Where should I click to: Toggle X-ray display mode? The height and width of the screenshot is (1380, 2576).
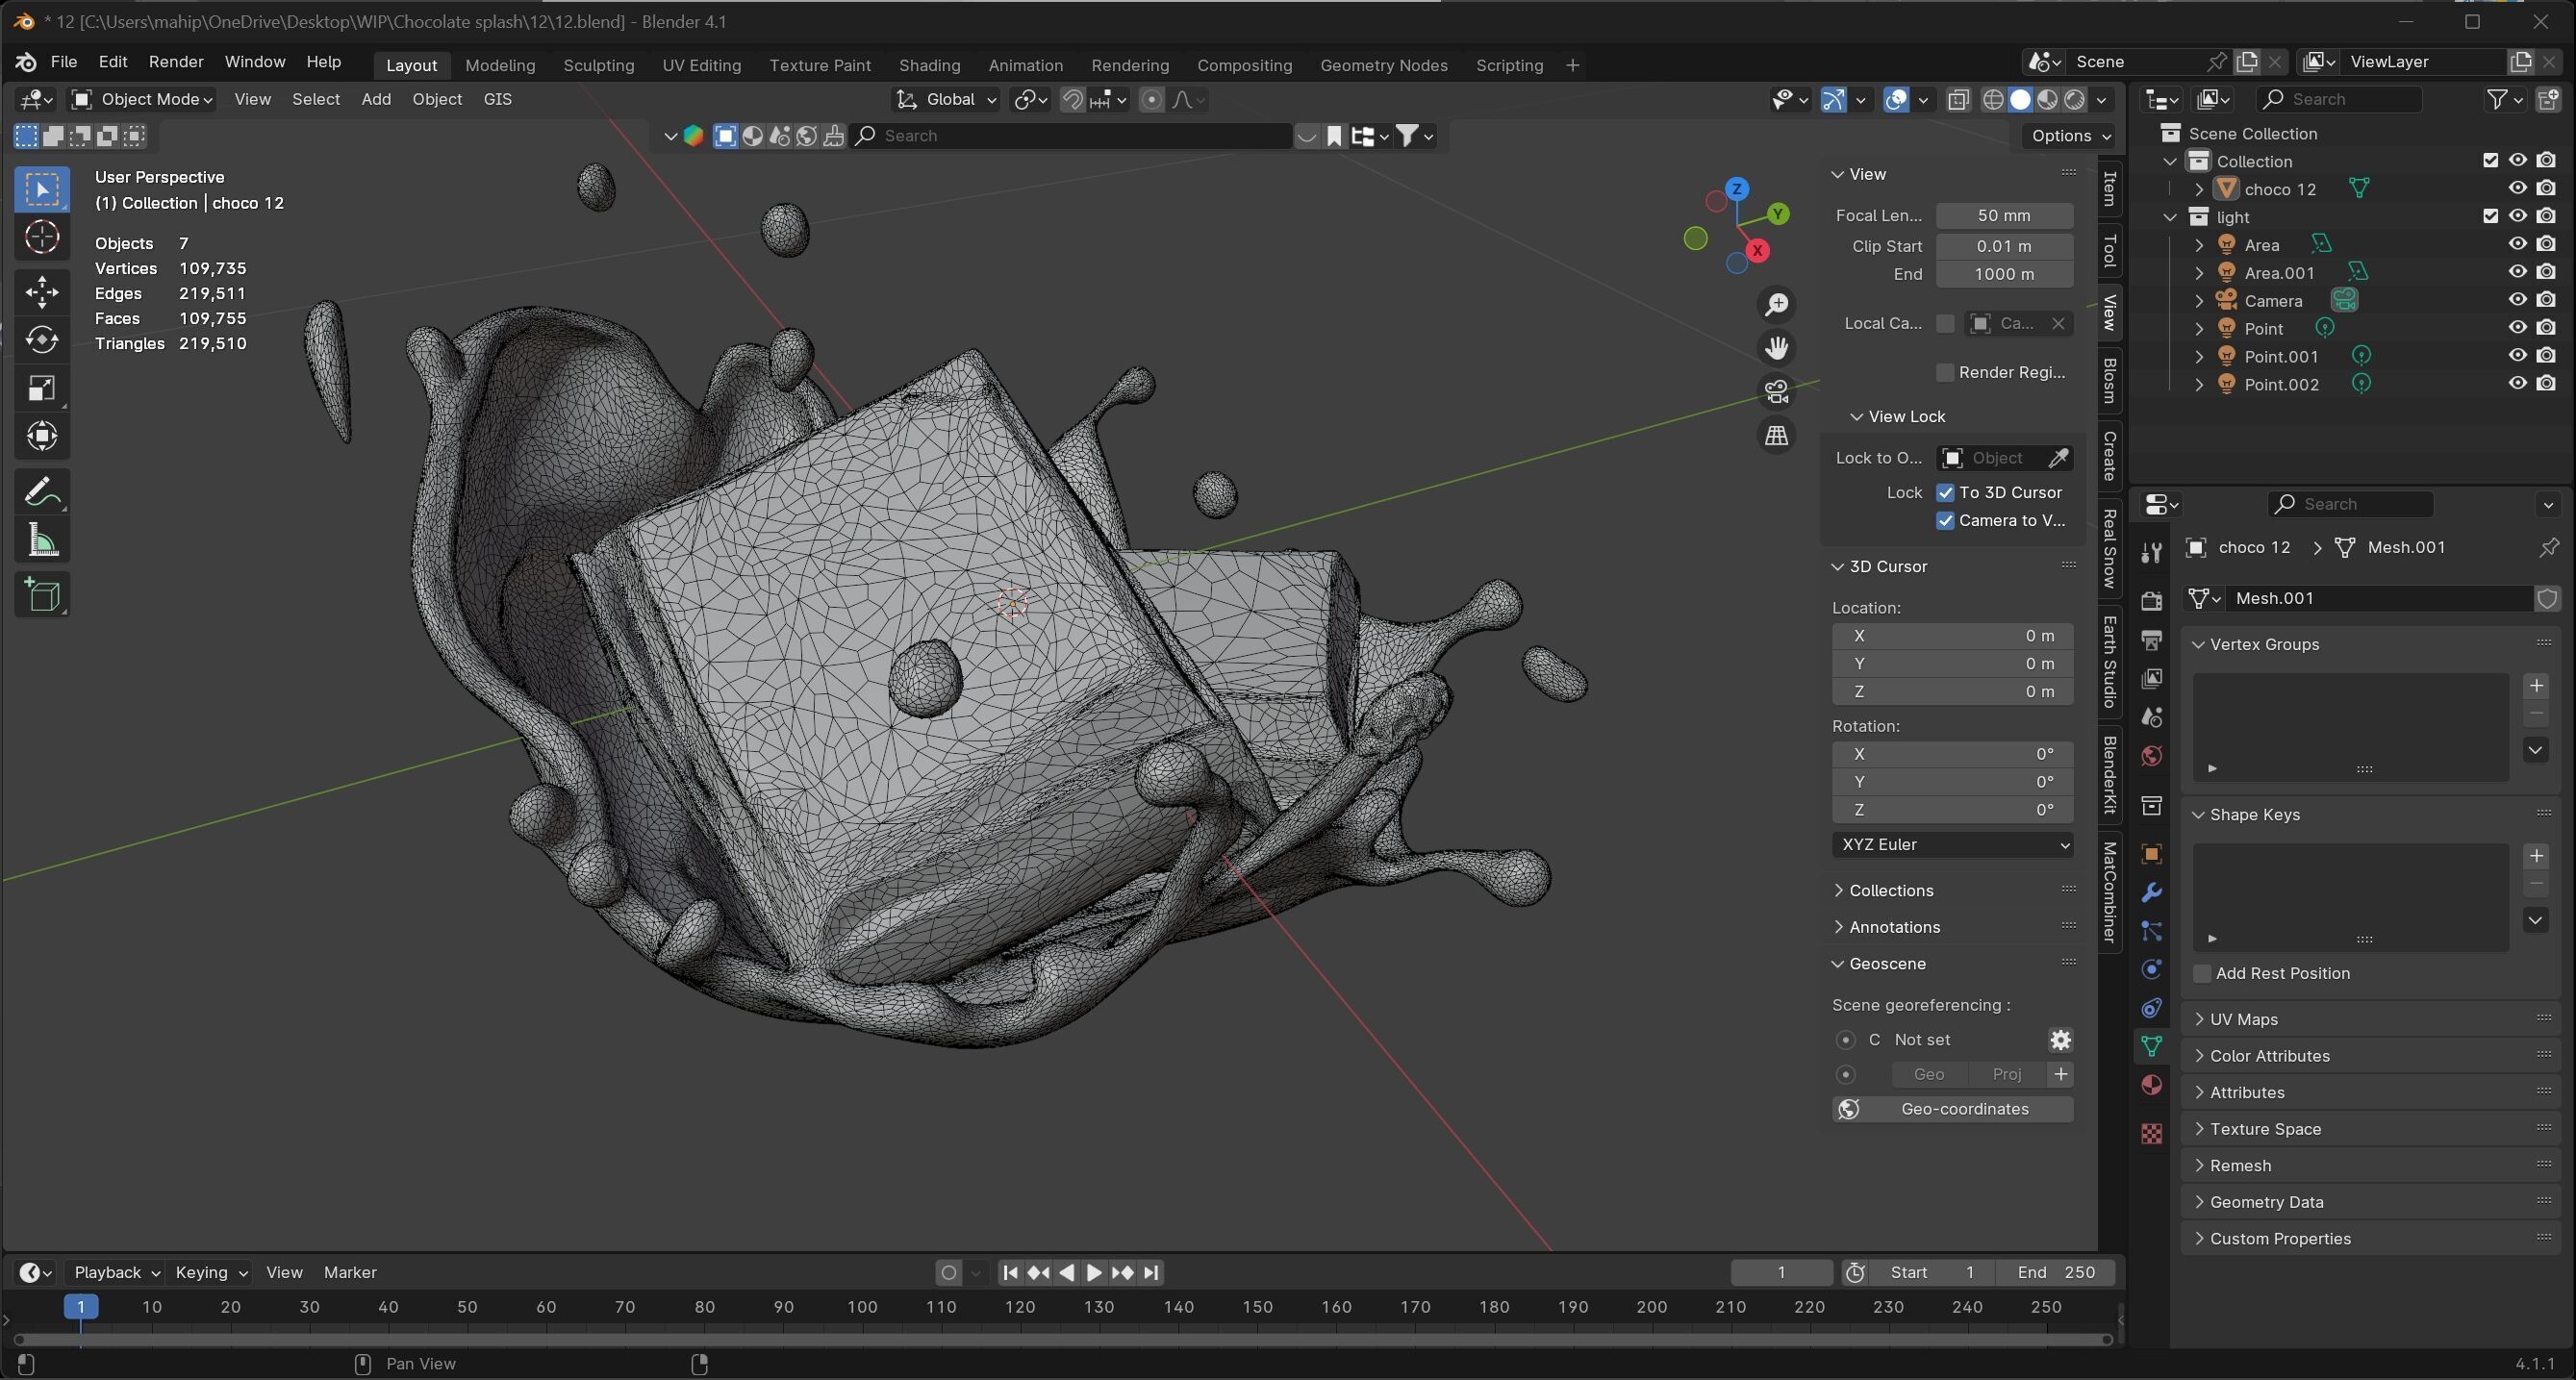1958,99
